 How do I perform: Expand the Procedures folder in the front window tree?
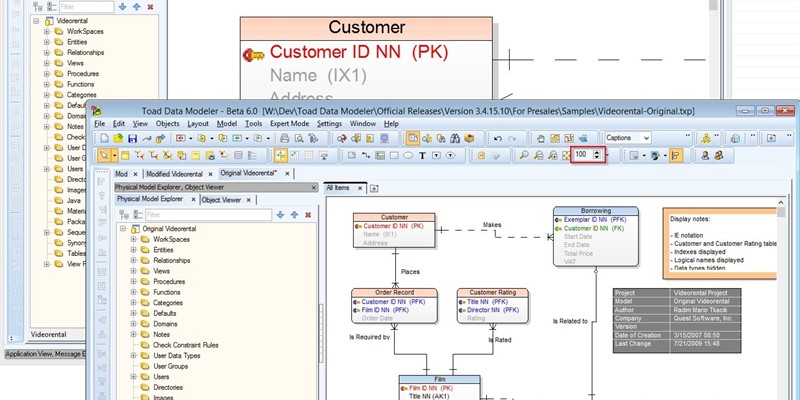click(x=134, y=282)
